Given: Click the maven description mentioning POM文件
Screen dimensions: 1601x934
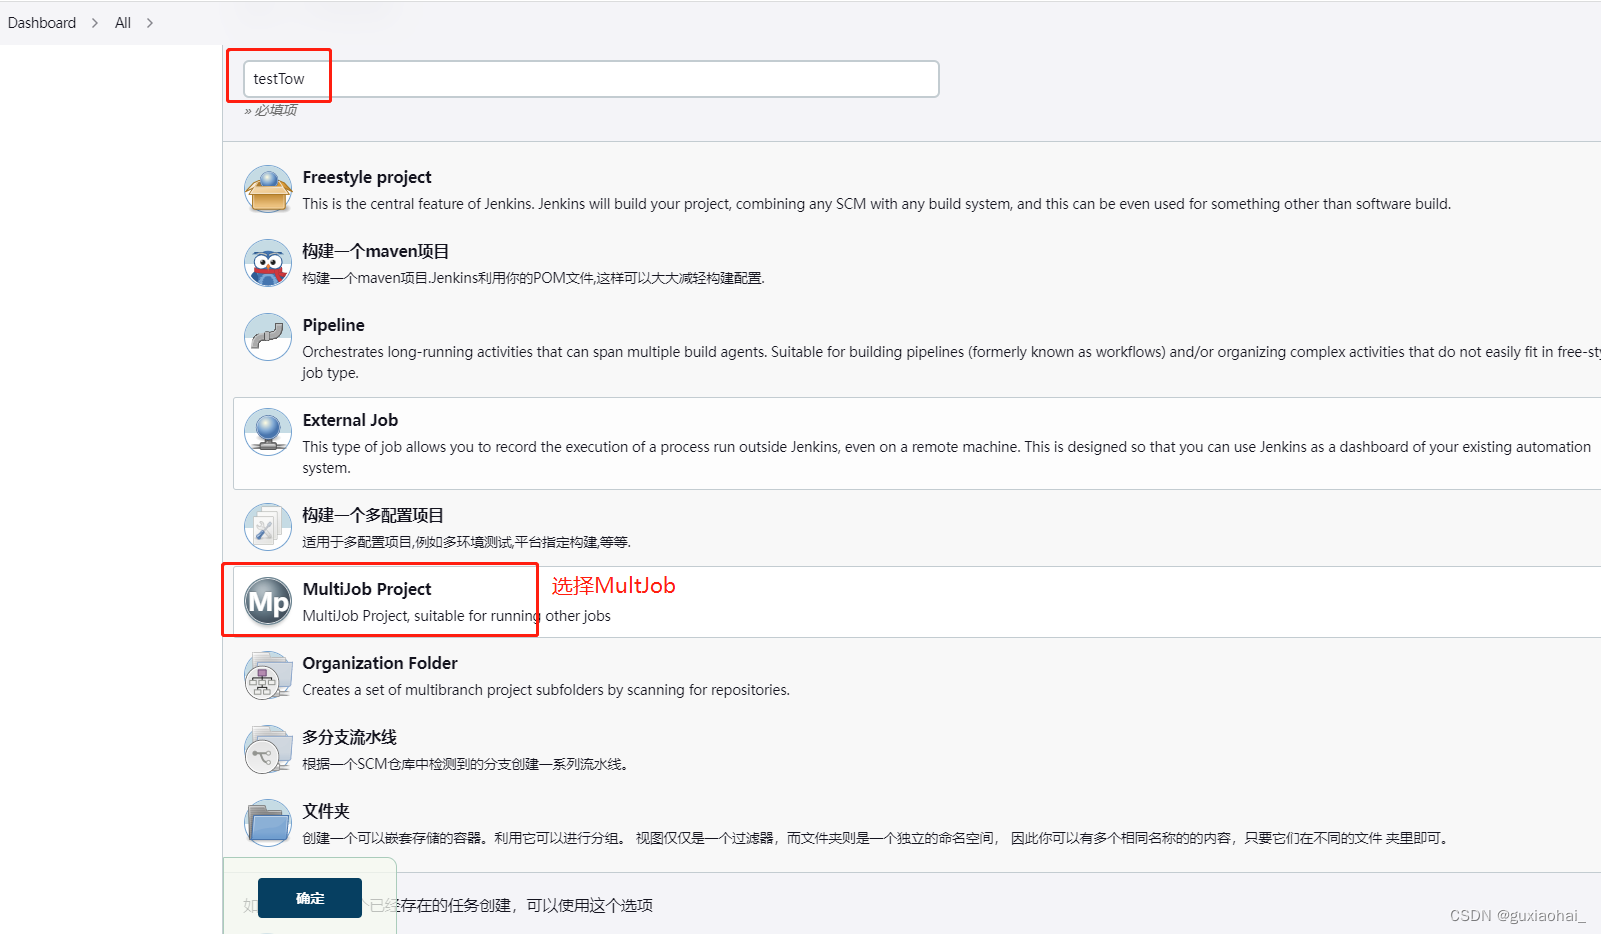Looking at the screenshot, I should pyautogui.click(x=533, y=278).
